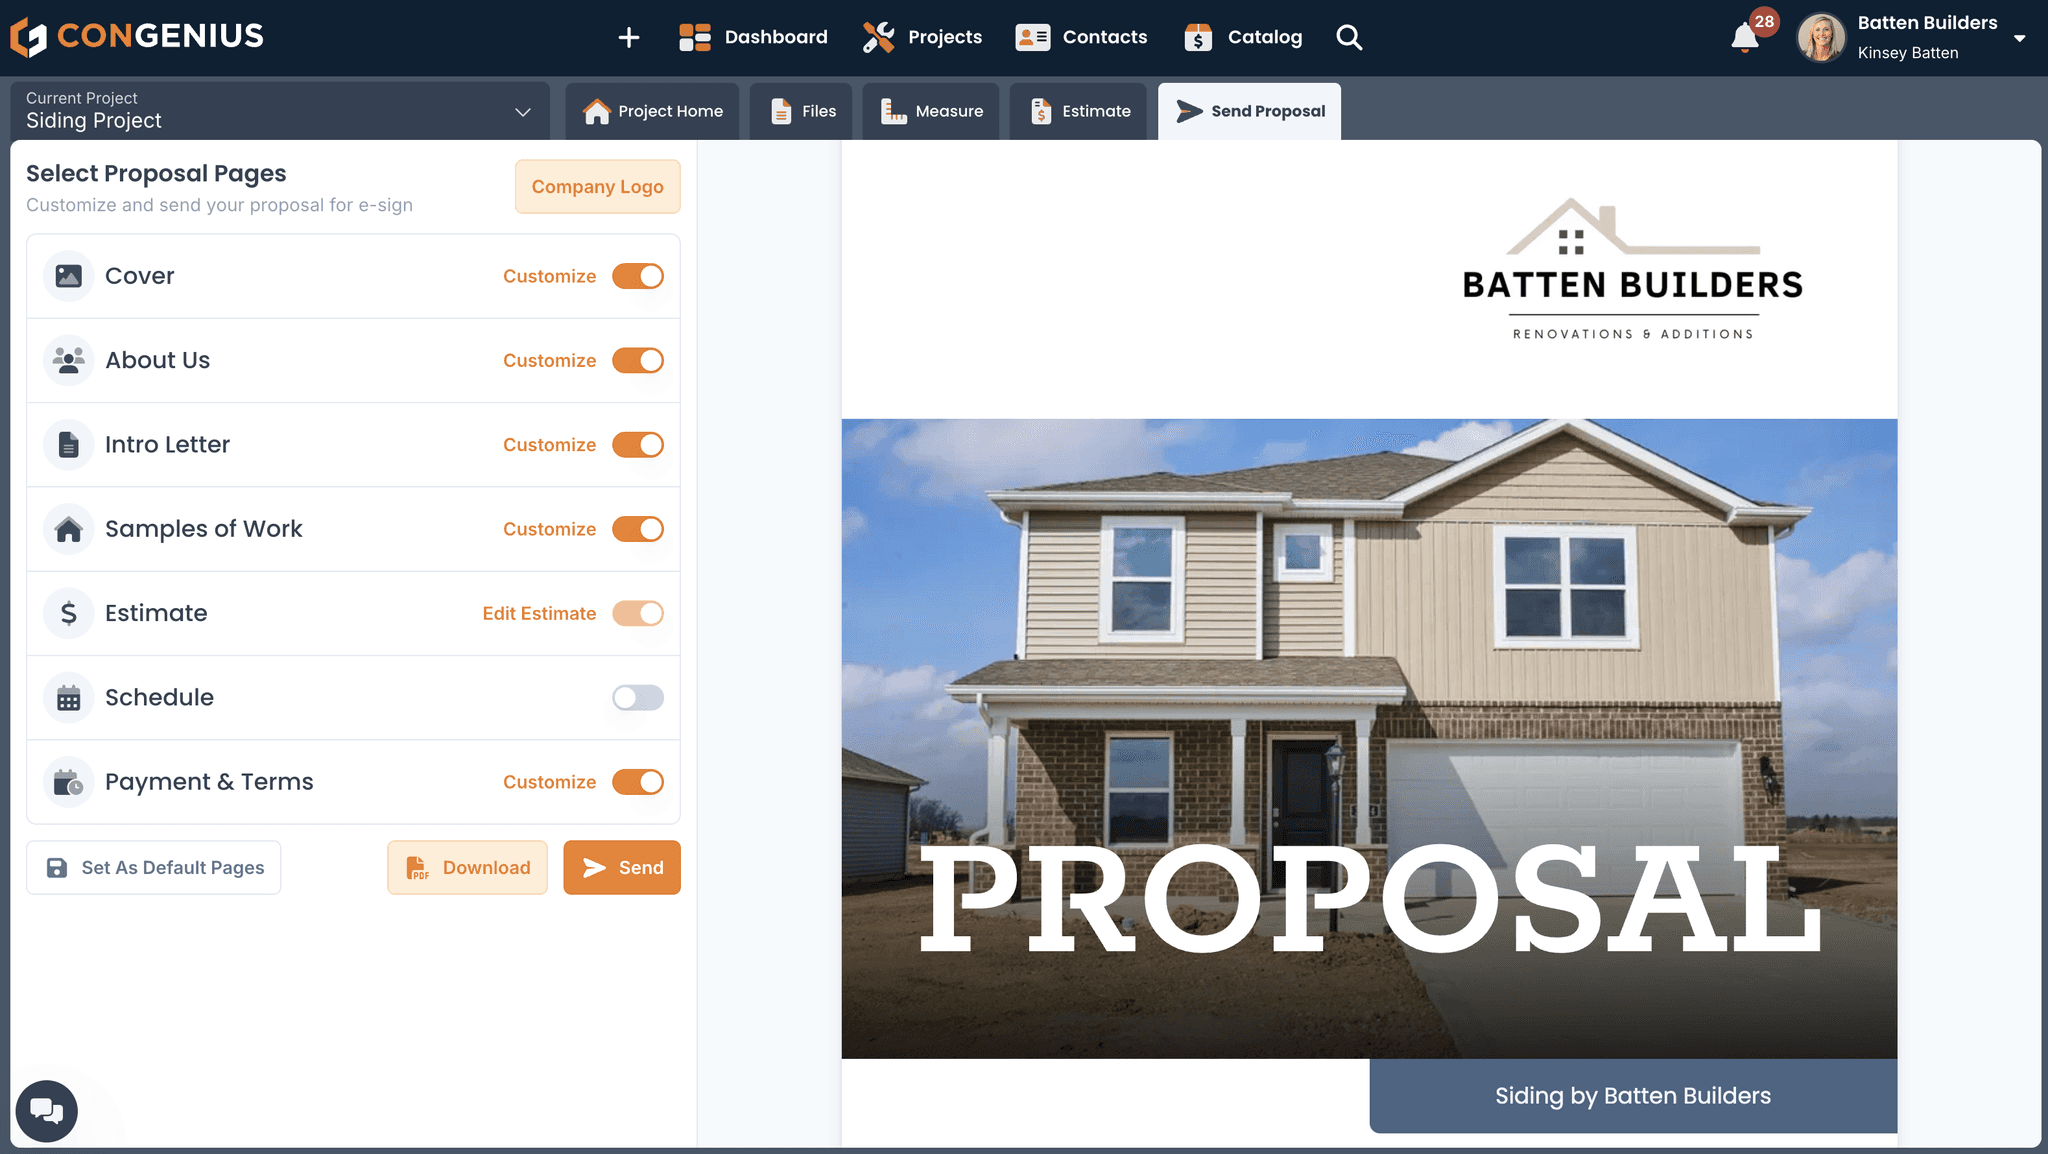Click the Projects navigation icon
Viewport: 2048px width, 1154px height.
[x=876, y=37]
